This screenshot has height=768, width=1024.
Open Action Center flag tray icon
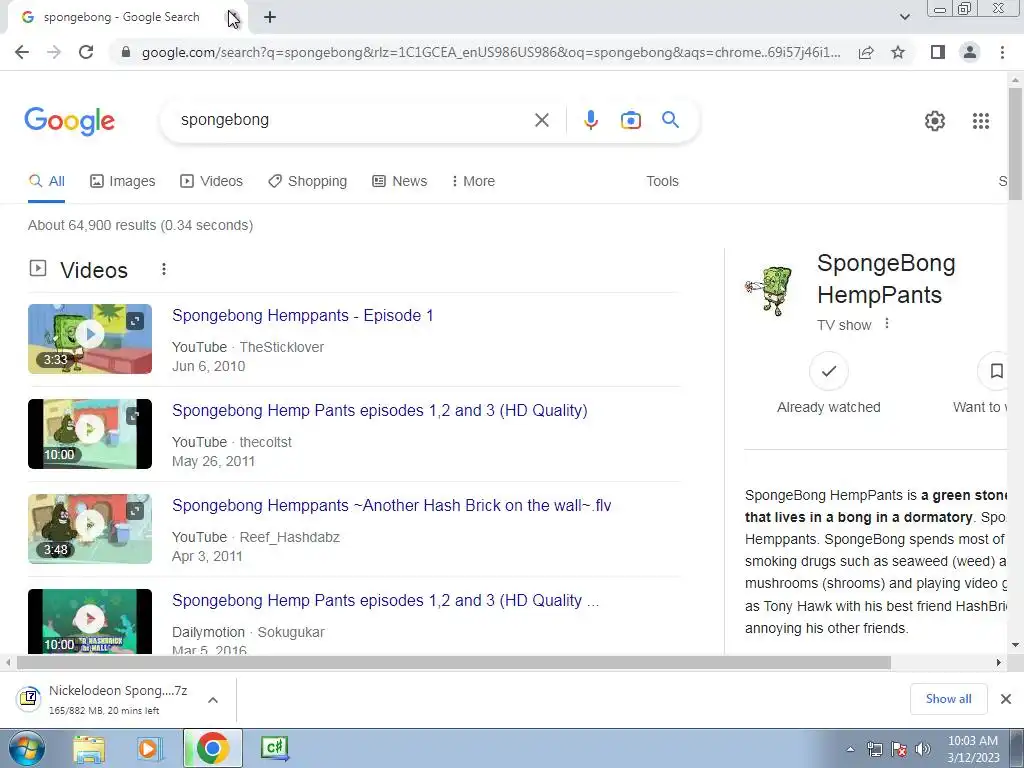pyautogui.click(x=899, y=749)
